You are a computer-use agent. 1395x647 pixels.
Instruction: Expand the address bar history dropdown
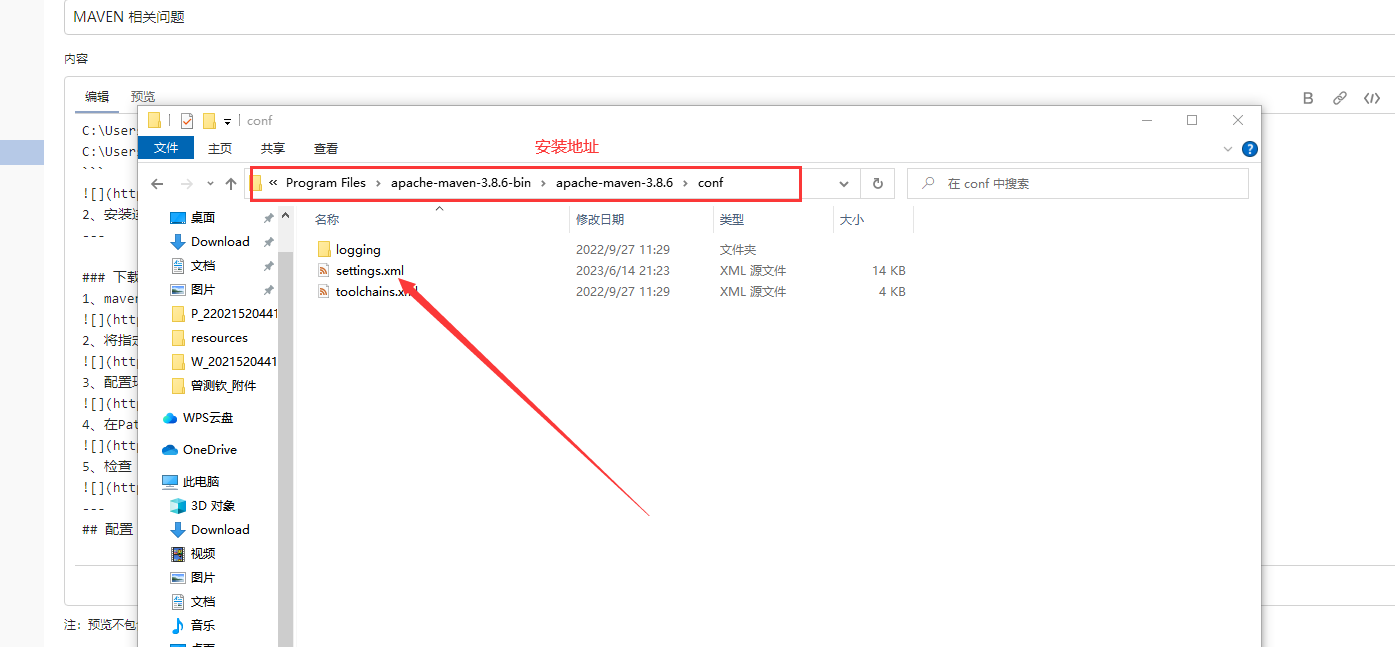845,184
